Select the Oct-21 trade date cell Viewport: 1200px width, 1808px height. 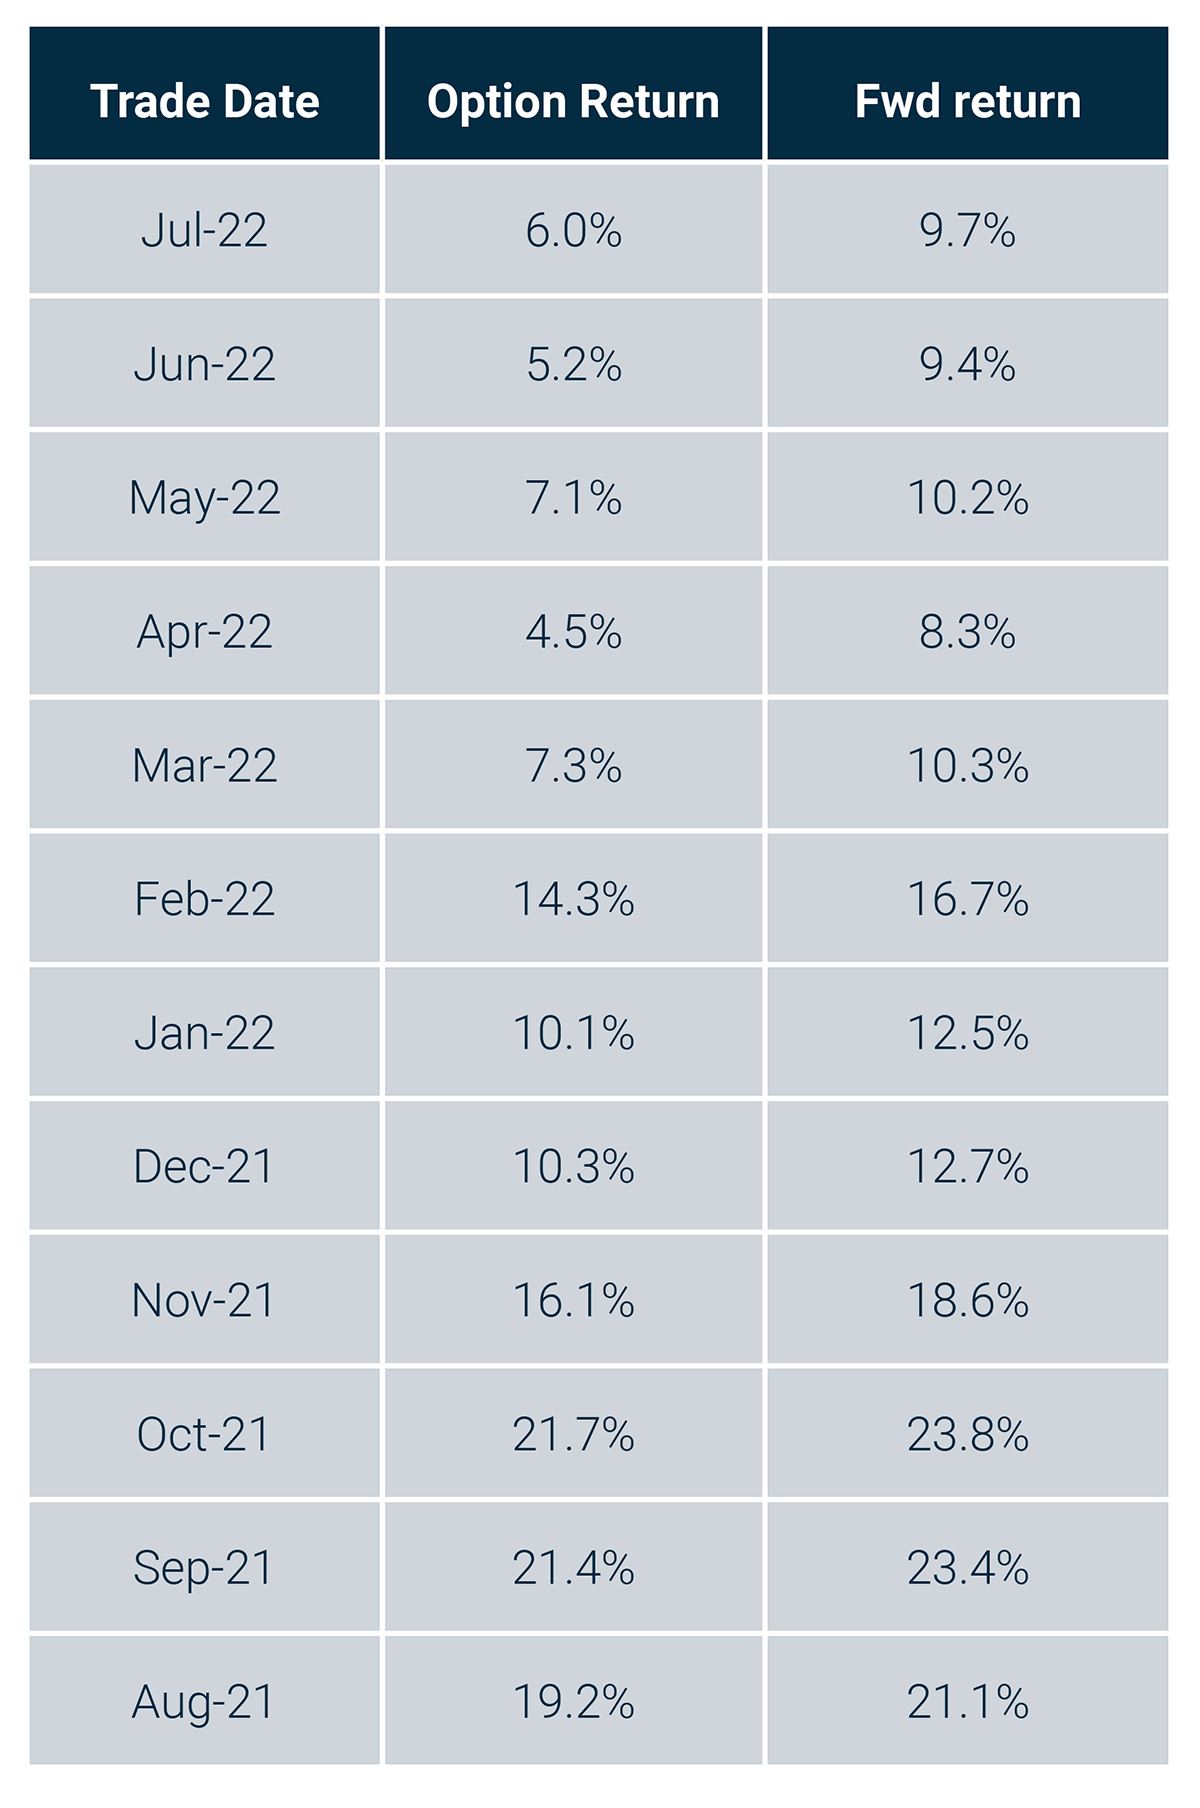coord(204,1434)
